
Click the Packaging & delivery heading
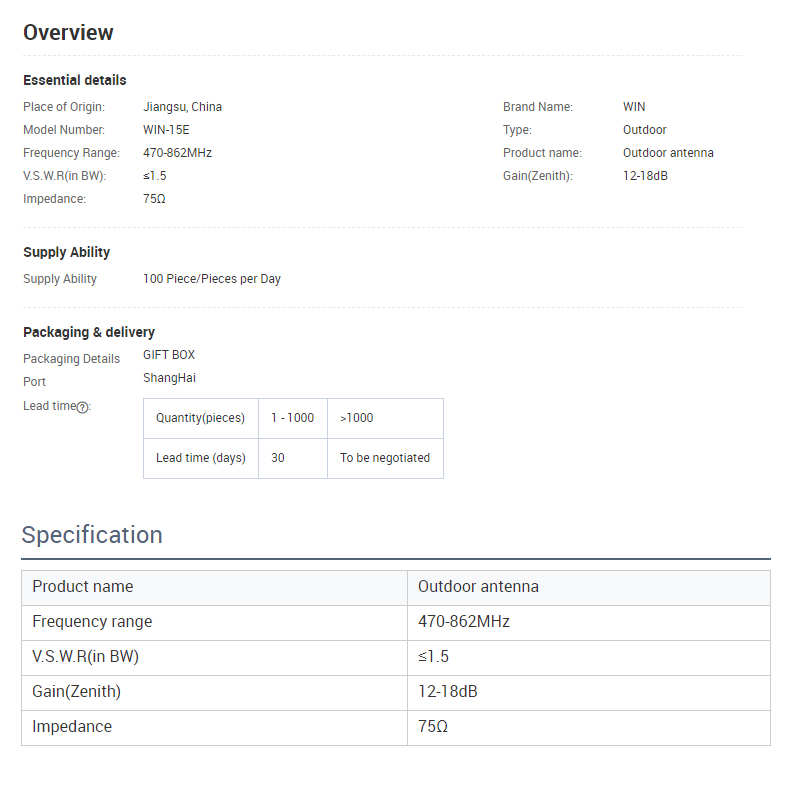pos(89,332)
